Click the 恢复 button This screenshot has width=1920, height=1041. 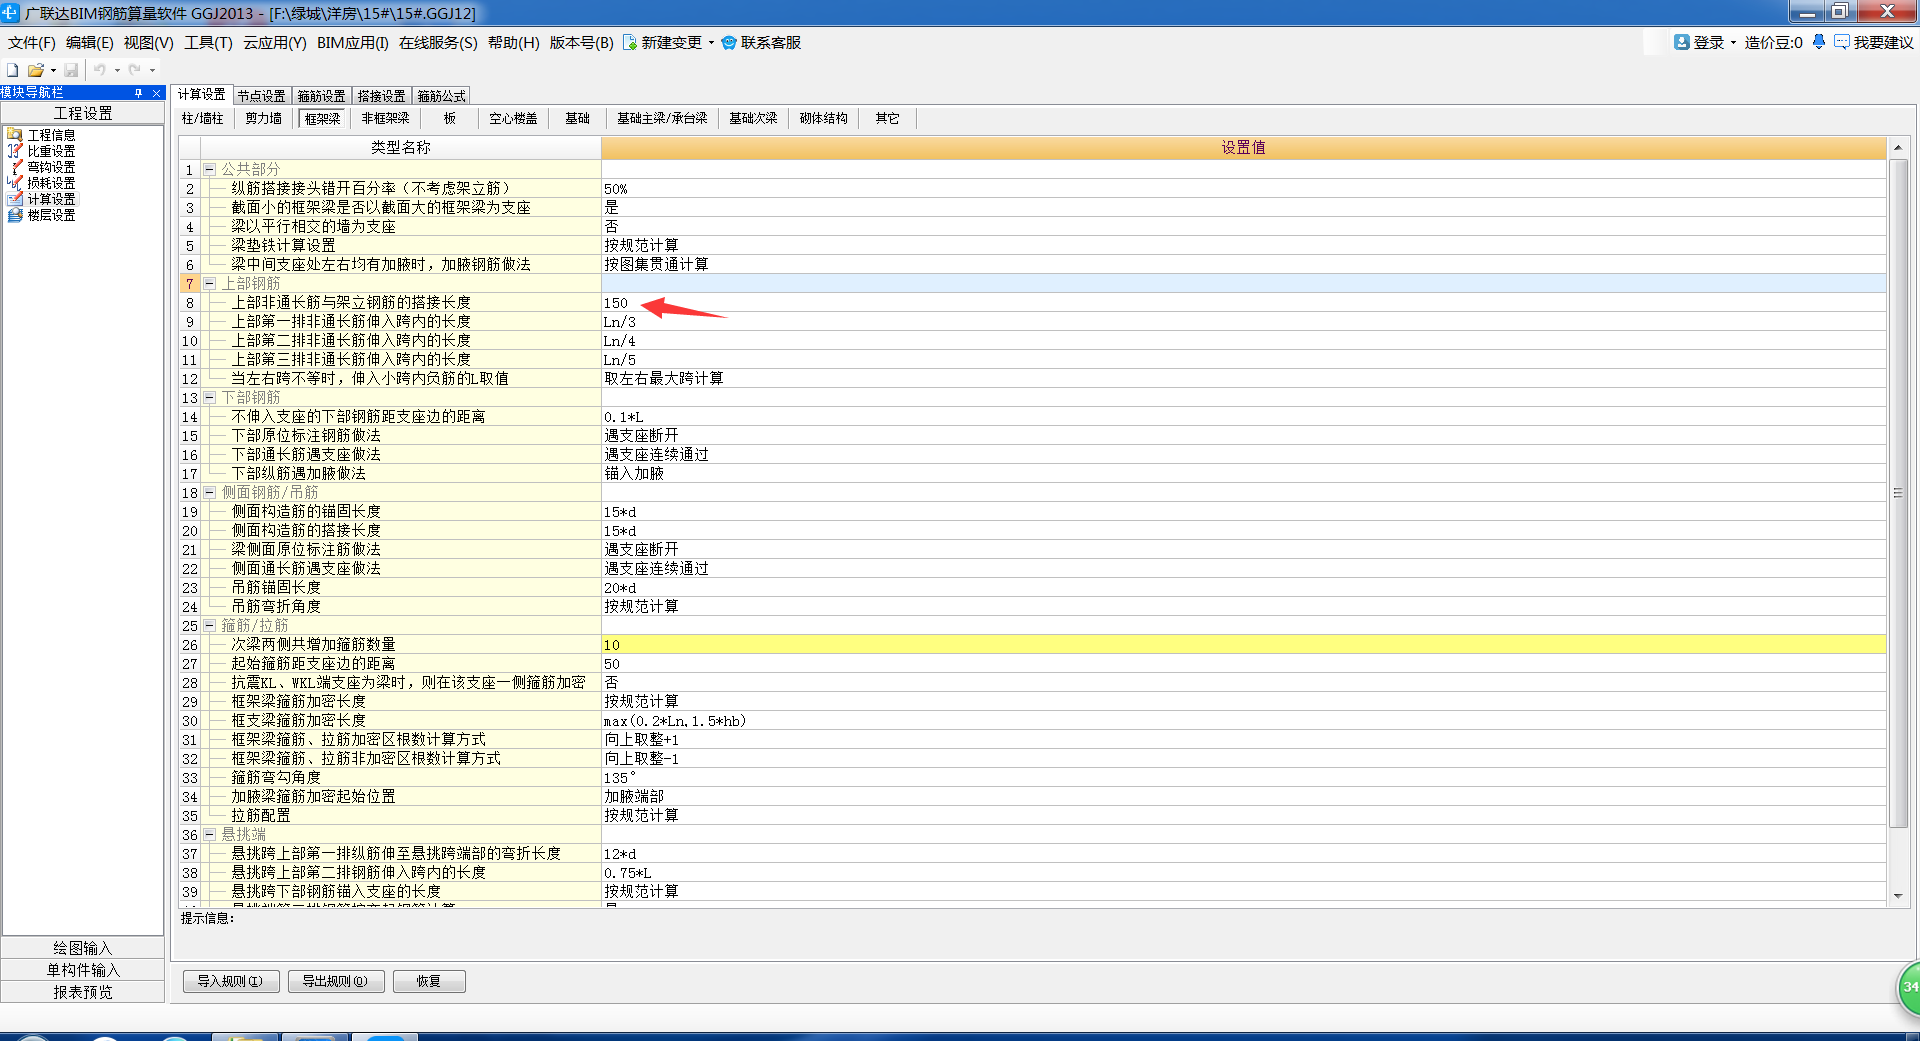coord(429,981)
